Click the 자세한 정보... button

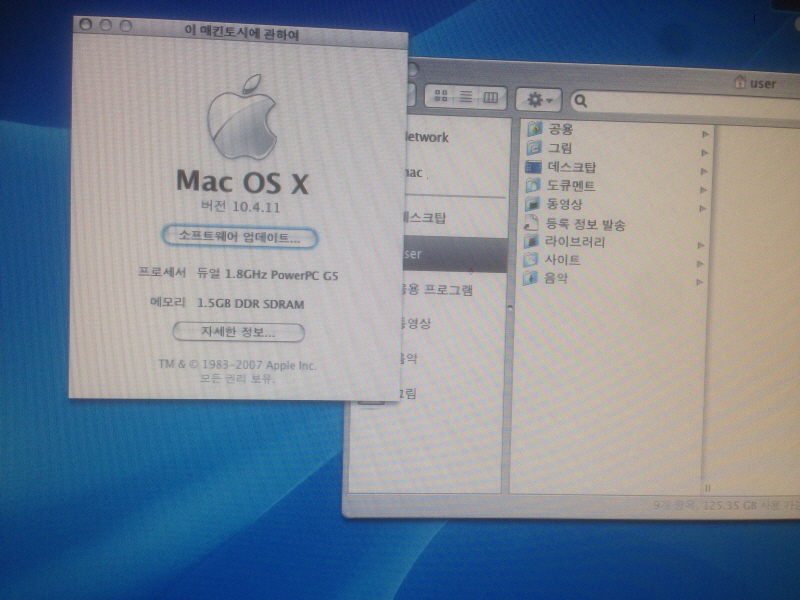tap(238, 332)
